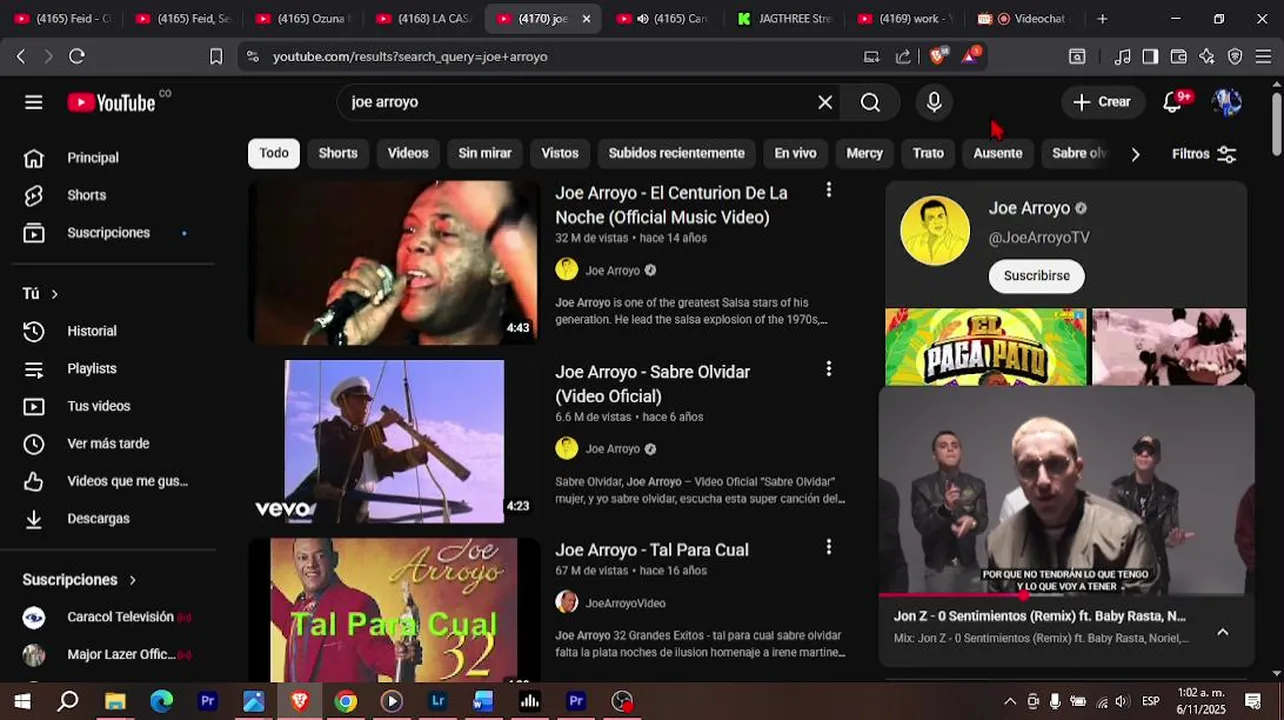Click the browser address bar URL
1284x720 pixels.
pos(410,57)
